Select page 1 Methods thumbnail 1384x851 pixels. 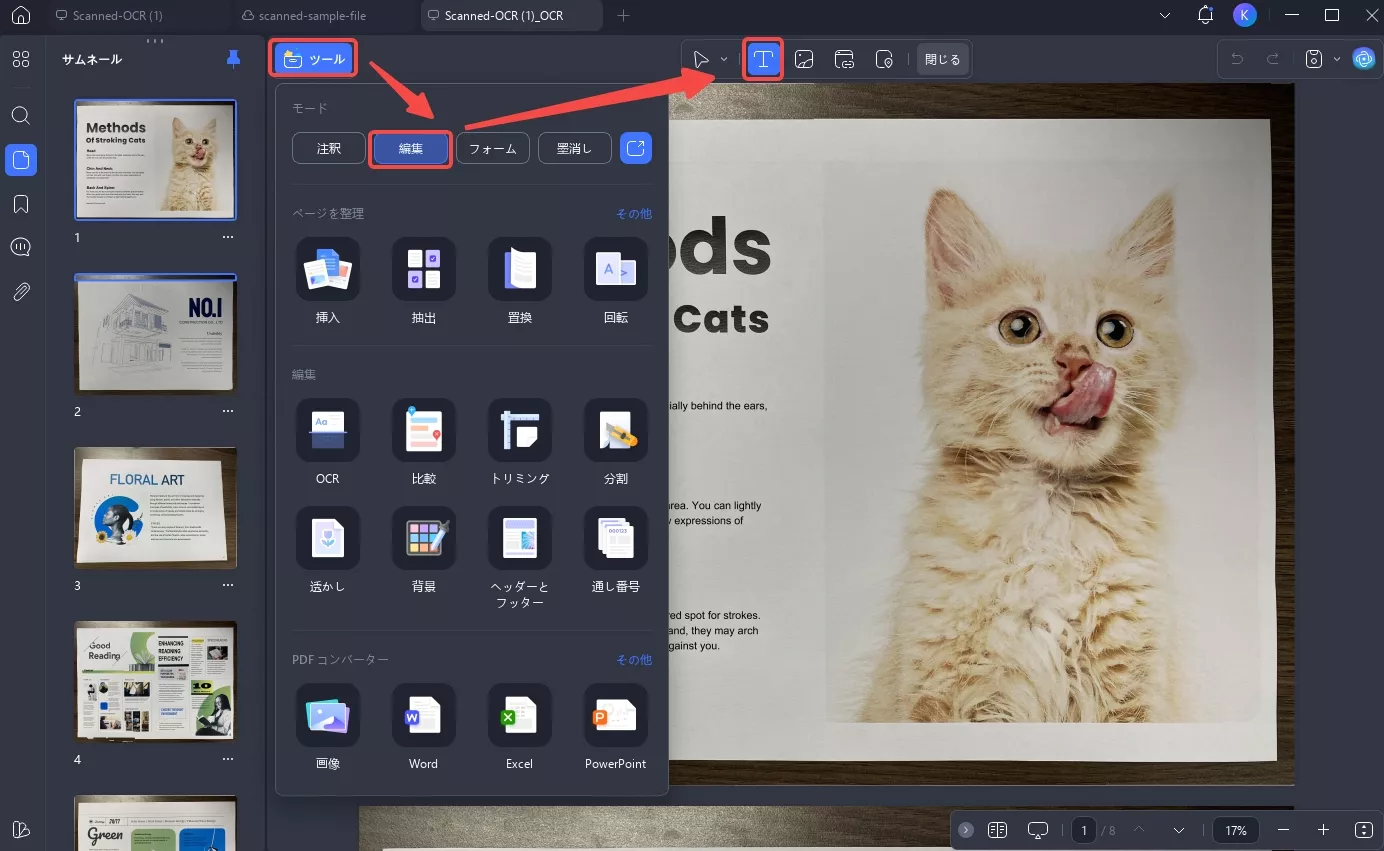click(x=156, y=160)
